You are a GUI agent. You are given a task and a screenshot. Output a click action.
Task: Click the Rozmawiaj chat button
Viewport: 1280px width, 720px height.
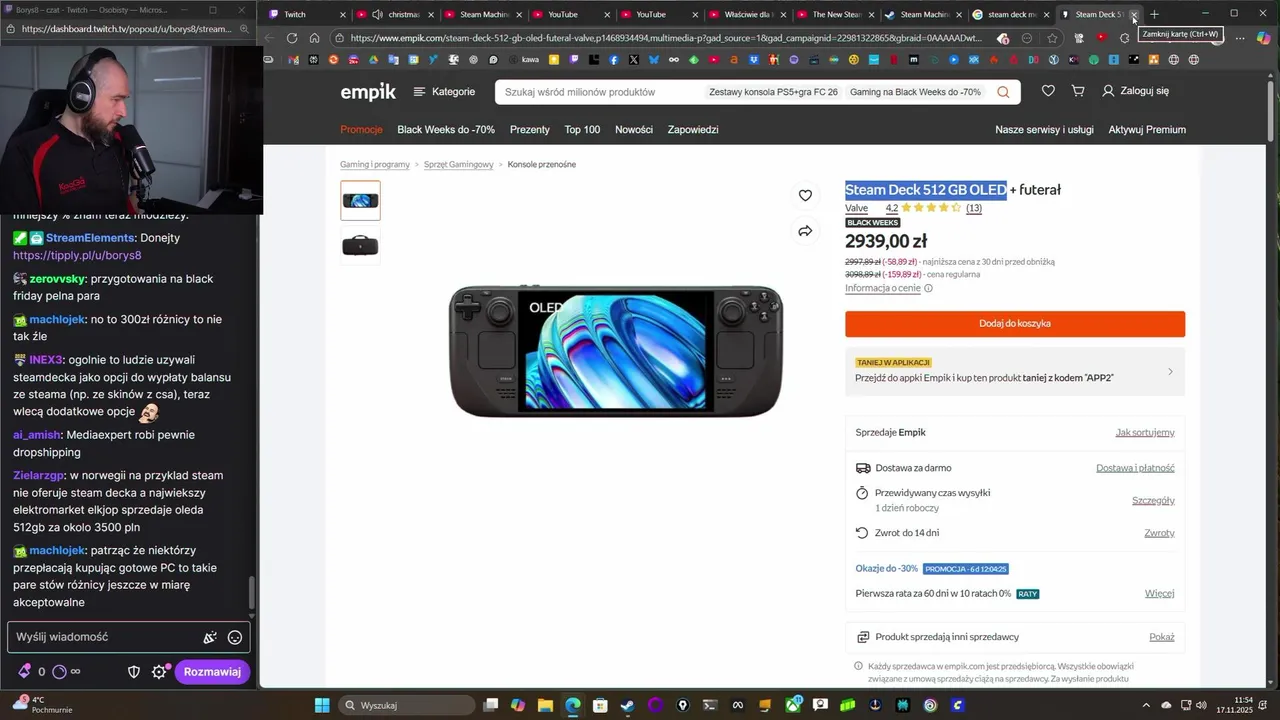[212, 672]
